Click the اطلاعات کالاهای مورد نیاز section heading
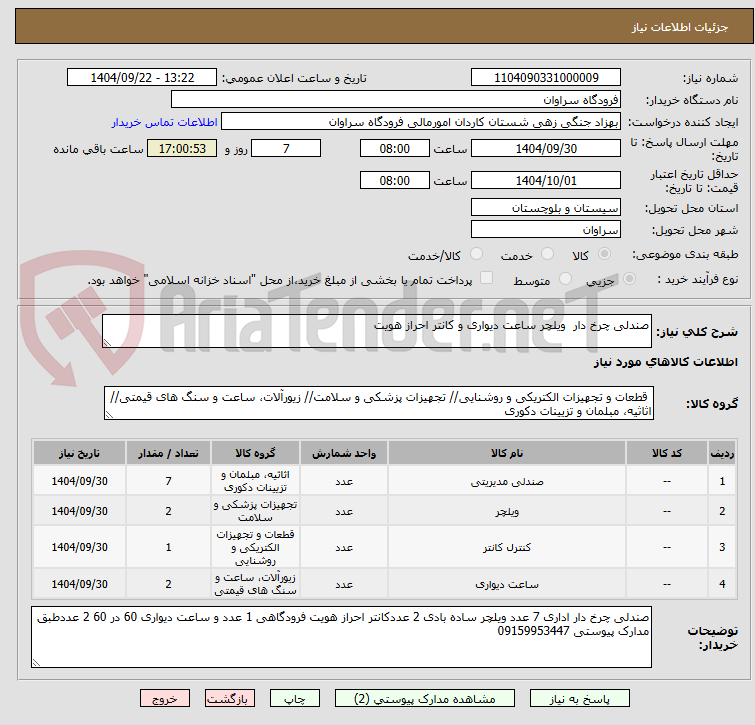Screen dimensions: 755x725 pos(665,362)
